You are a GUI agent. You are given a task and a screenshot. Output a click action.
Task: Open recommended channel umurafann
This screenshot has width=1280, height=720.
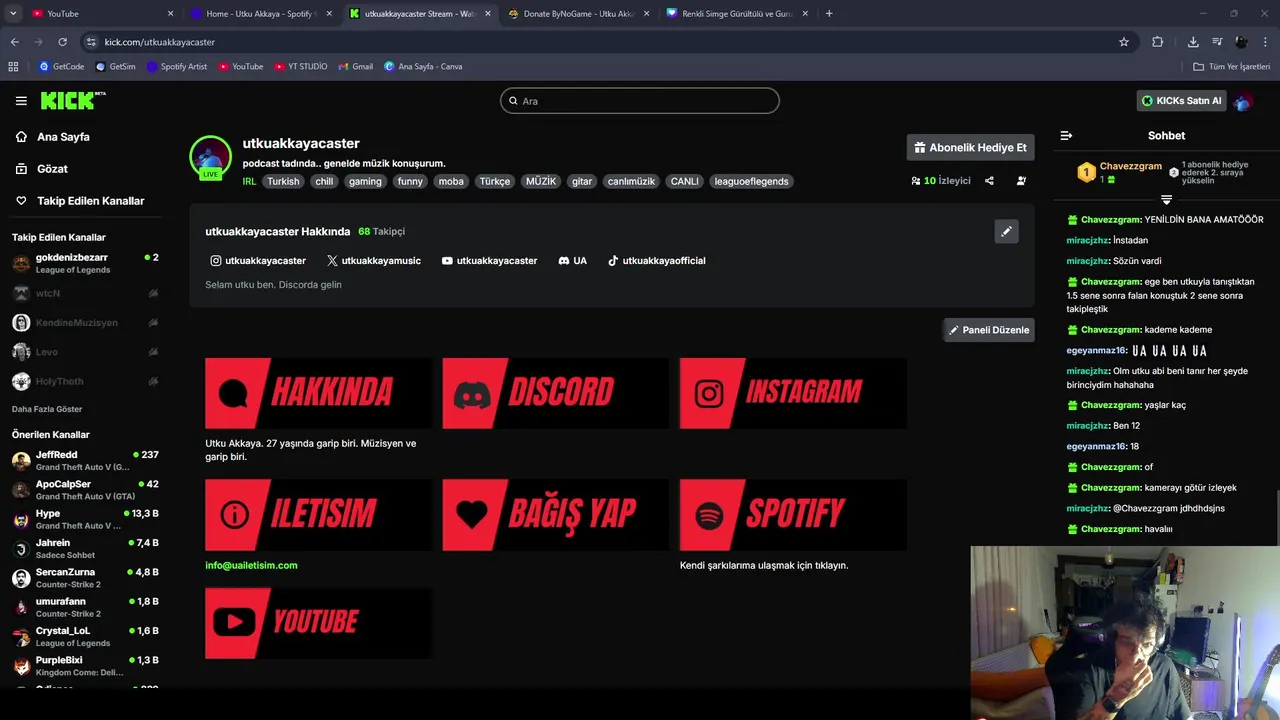coord(85,607)
